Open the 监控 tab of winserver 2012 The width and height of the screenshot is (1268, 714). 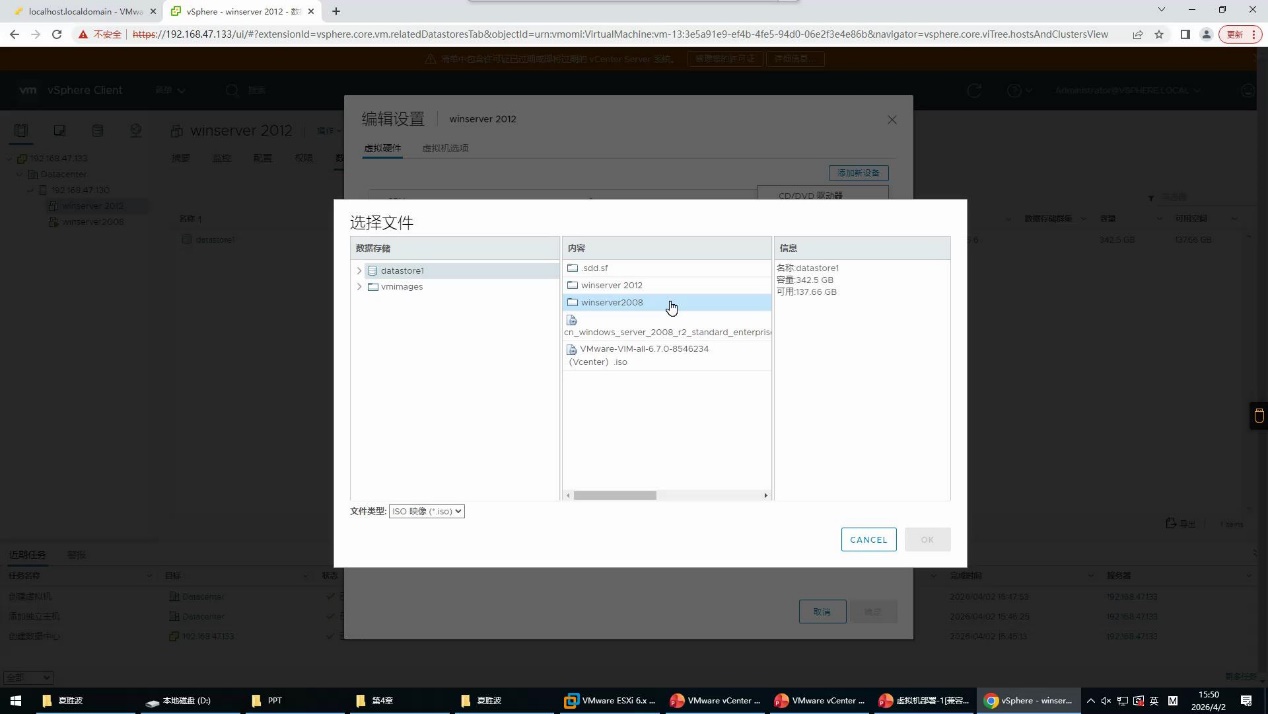(x=221, y=158)
